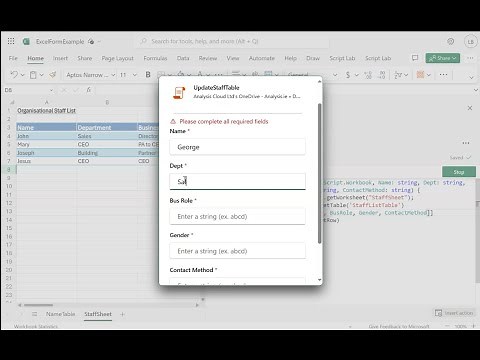The height and width of the screenshot is (360, 480).
Task: Click the Select All corner triangle
Action: click(12, 102)
